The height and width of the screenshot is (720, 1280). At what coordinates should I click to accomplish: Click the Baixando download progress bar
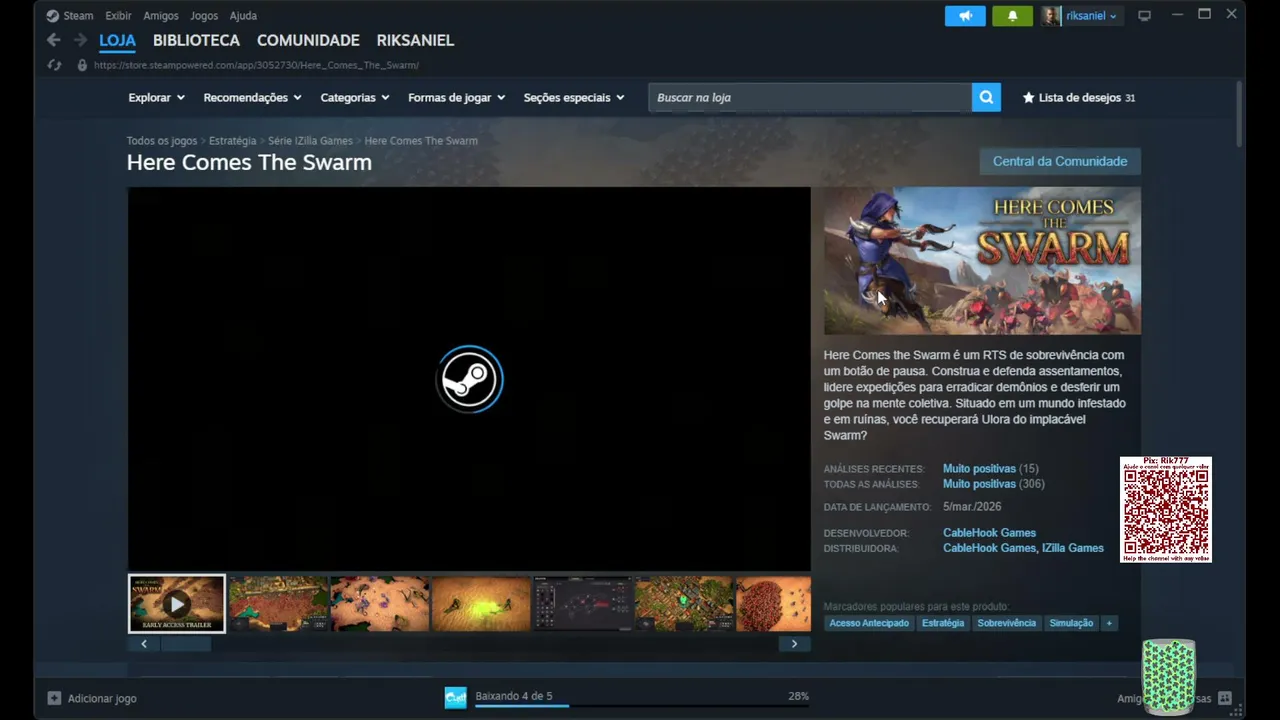[x=642, y=706]
